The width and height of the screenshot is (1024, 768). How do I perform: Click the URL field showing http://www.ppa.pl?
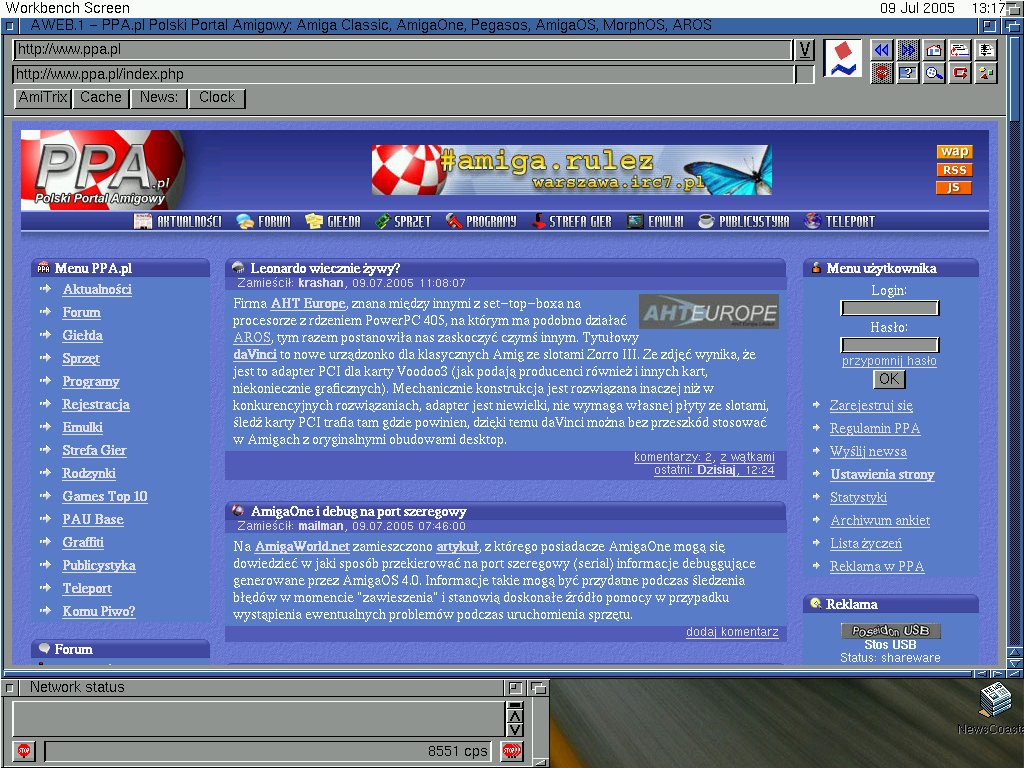coord(402,50)
